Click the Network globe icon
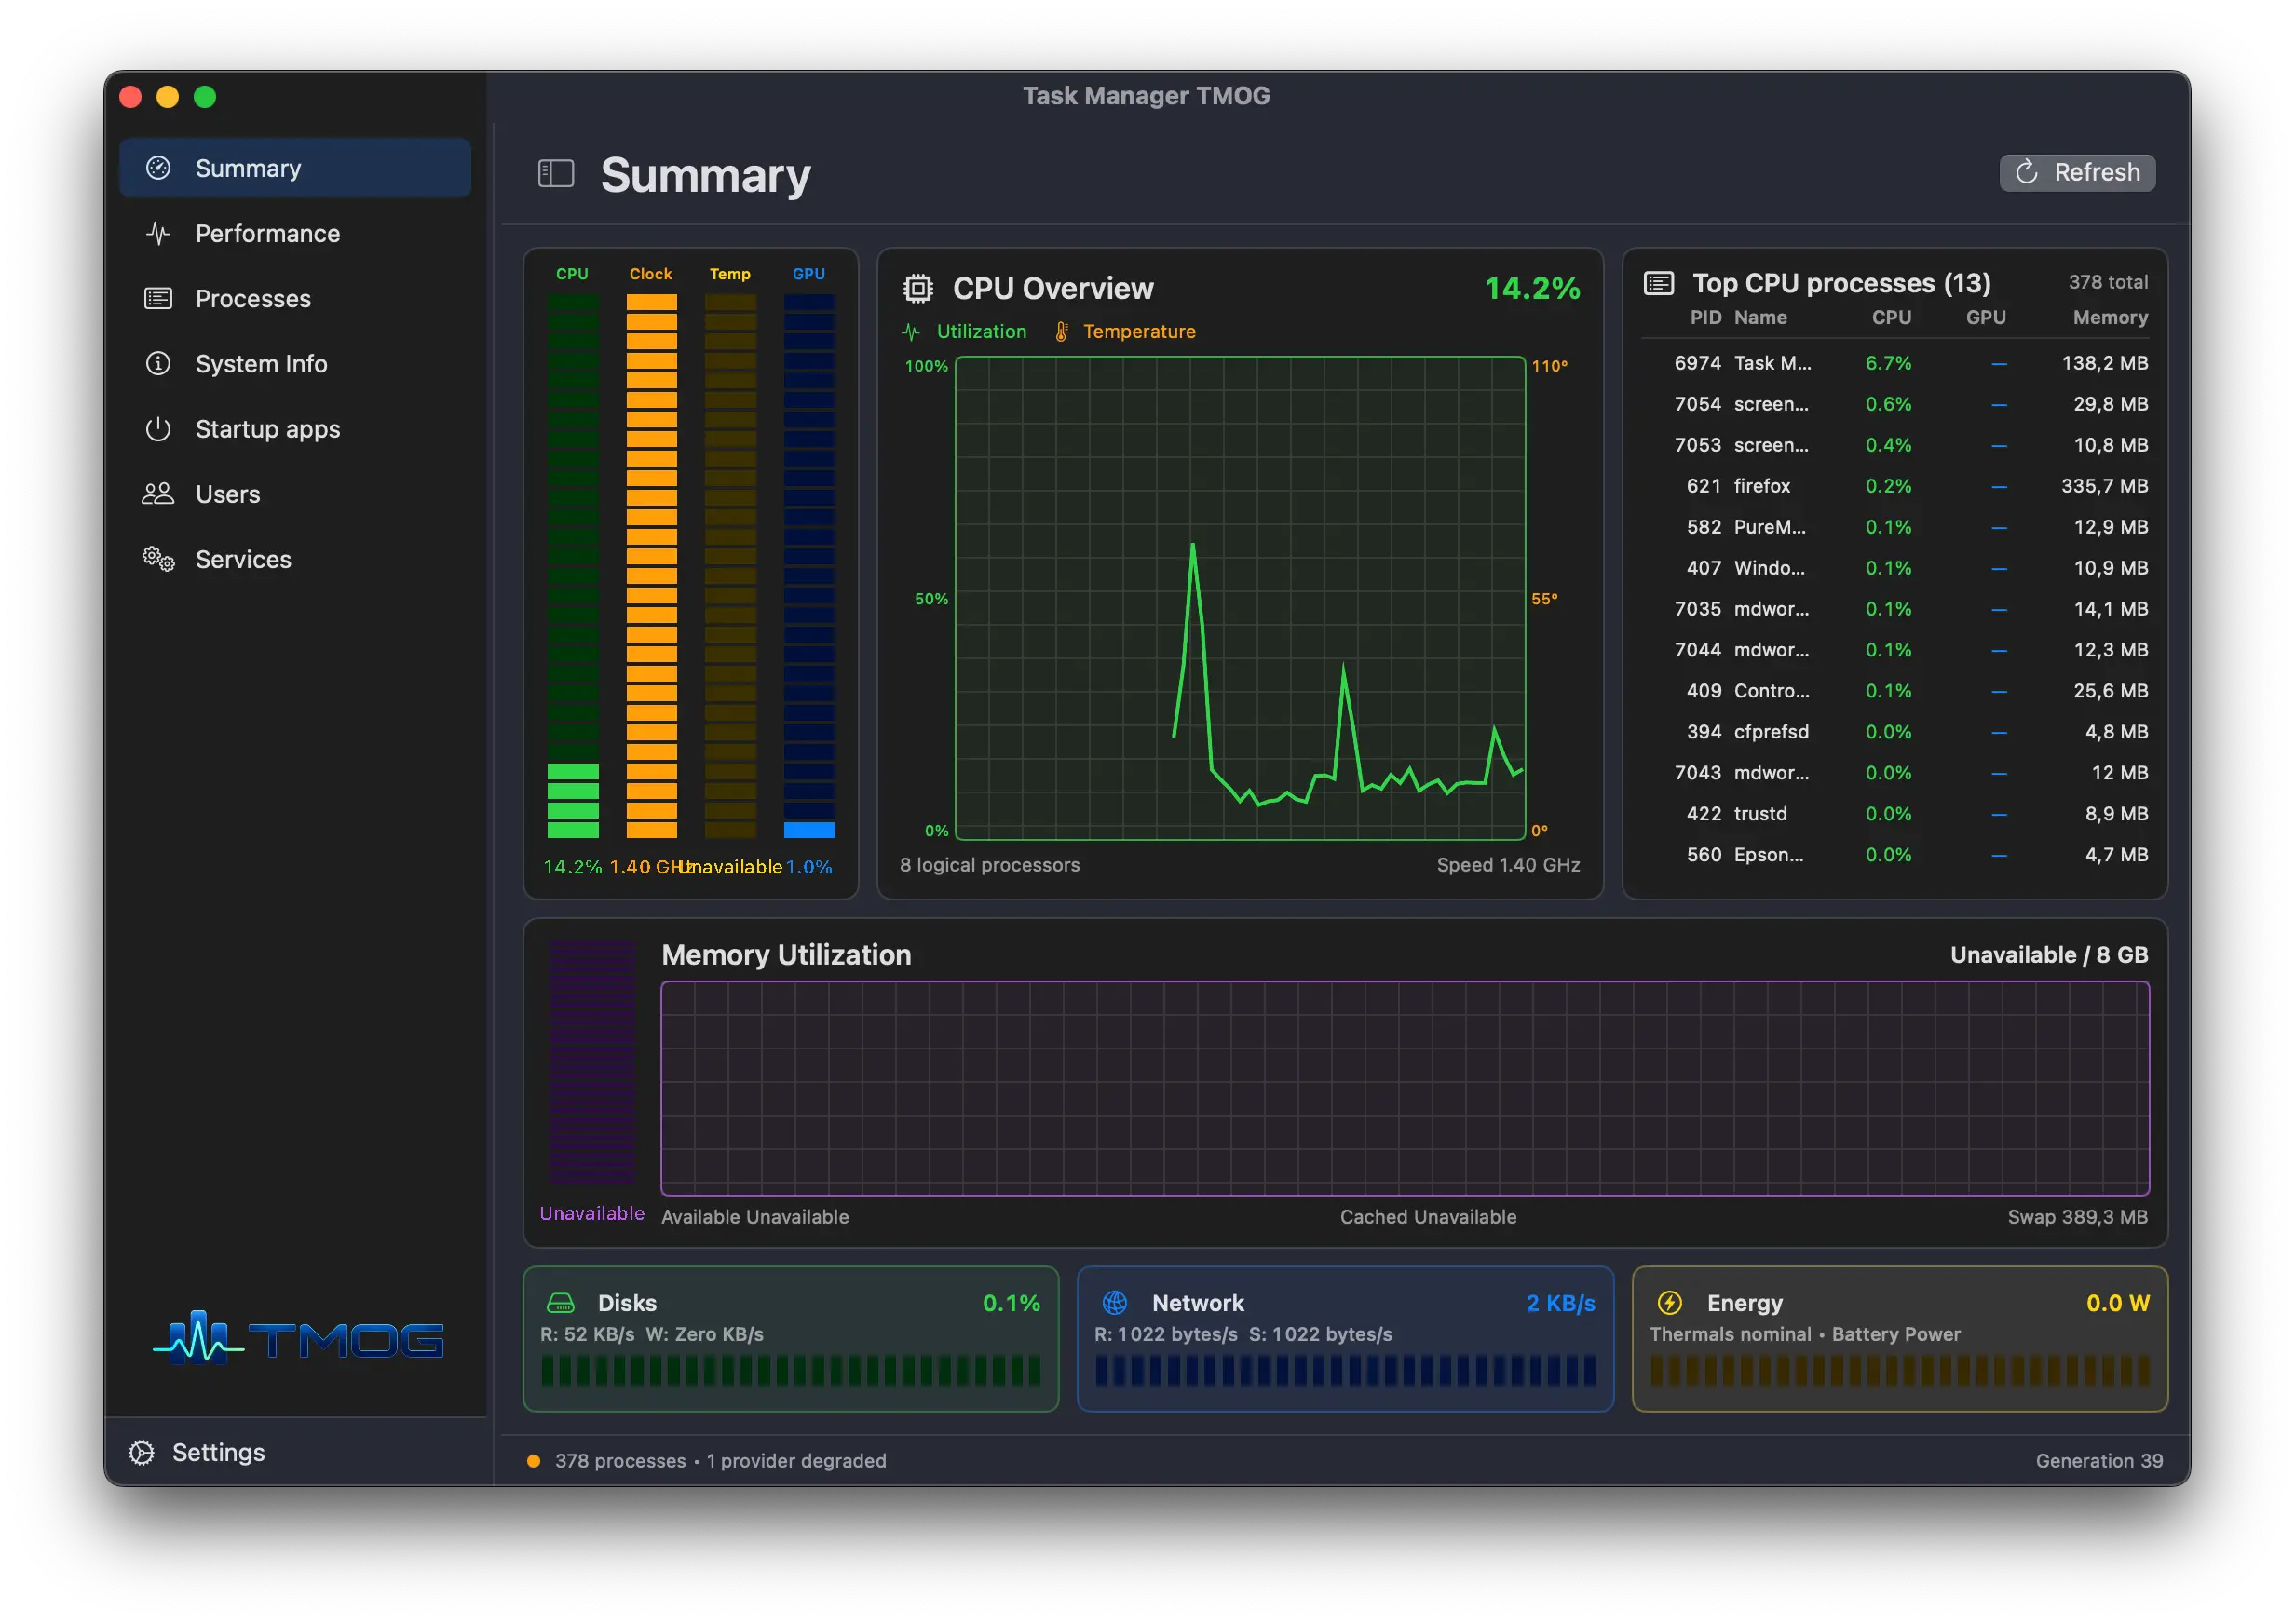Screen dimensions: 2295x1624 pyautogui.click(x=1115, y=1303)
